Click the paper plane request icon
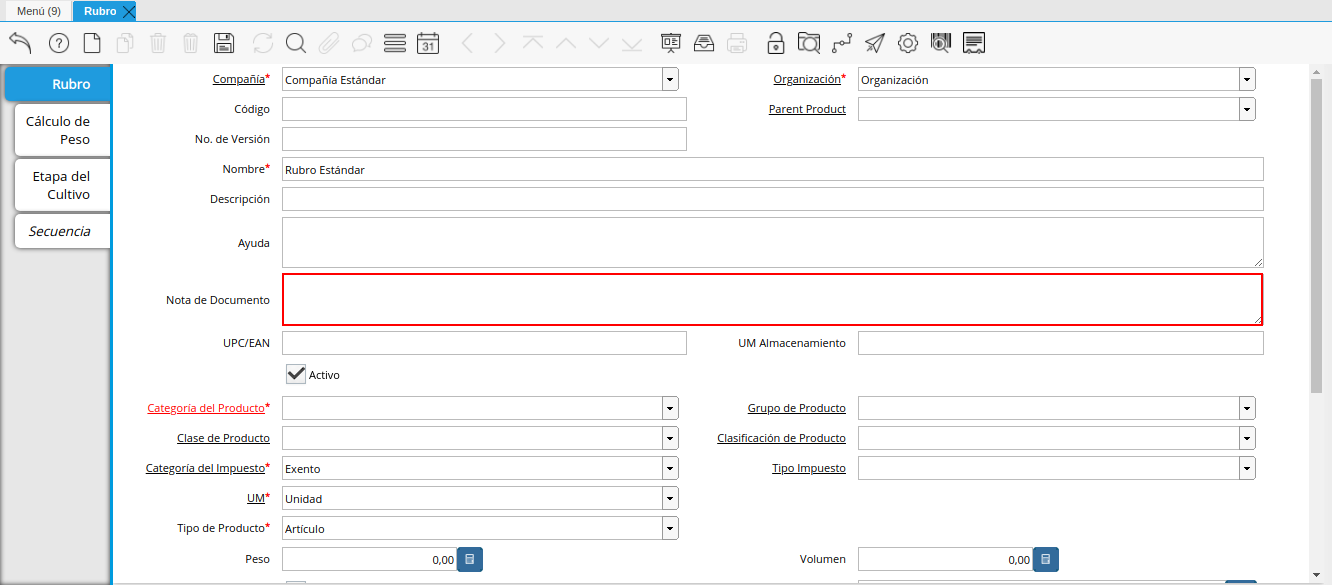 click(875, 43)
